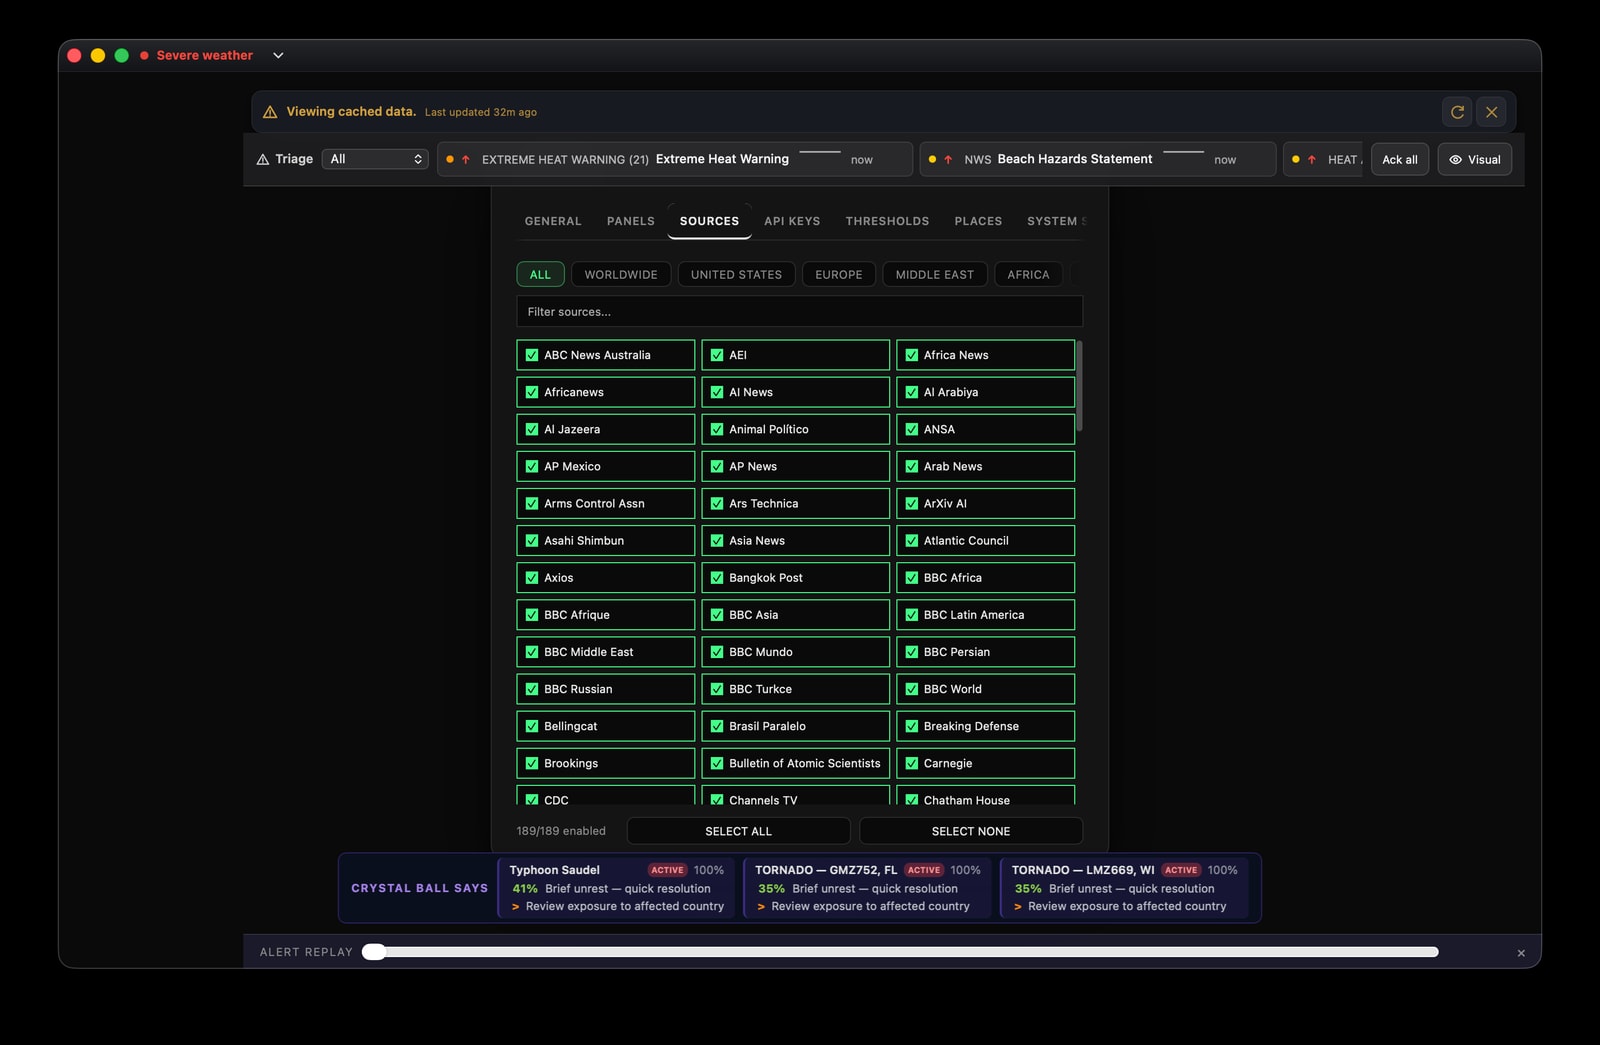
Task: Open the Triage filter dropdown
Action: click(375, 159)
